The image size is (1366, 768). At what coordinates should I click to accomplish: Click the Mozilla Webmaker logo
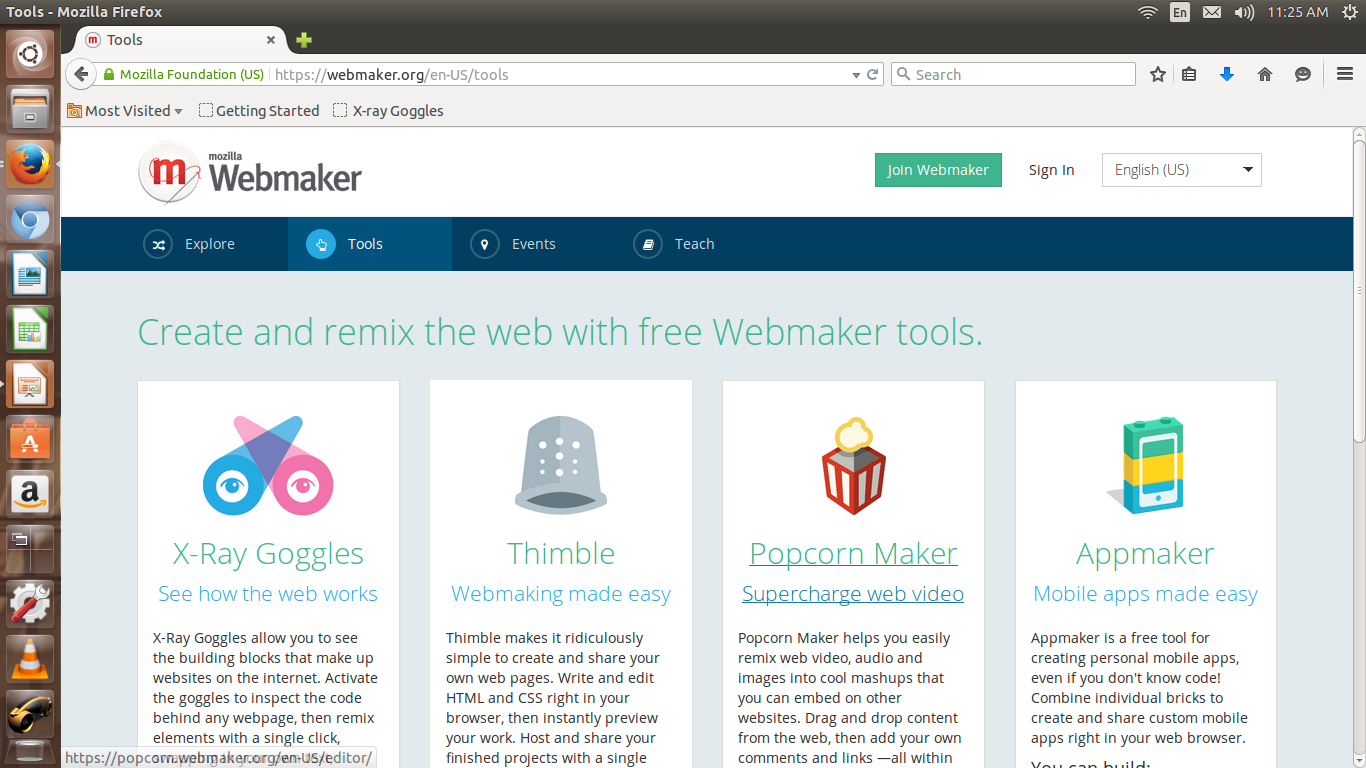coord(250,172)
